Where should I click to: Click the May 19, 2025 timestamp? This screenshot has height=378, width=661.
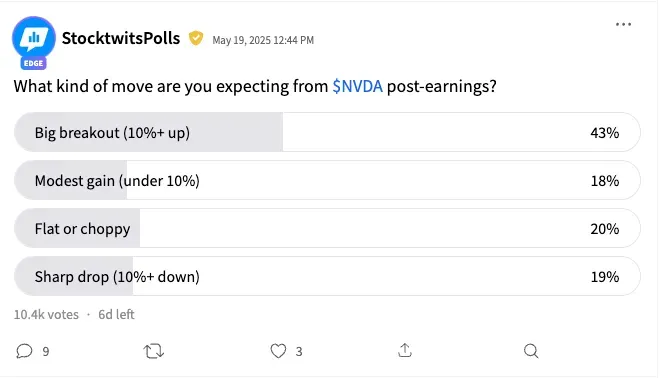pyautogui.click(x=263, y=40)
